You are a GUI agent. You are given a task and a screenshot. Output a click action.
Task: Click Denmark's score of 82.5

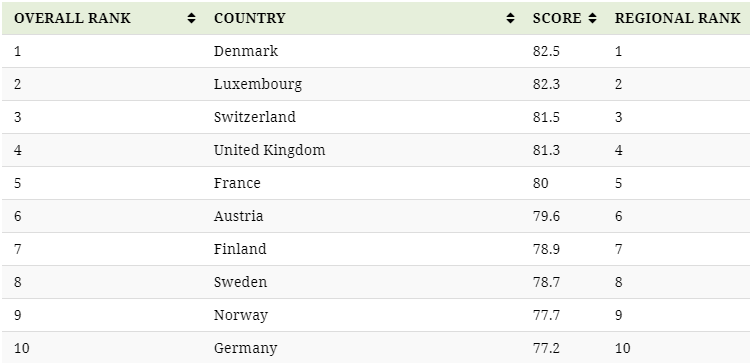click(546, 51)
